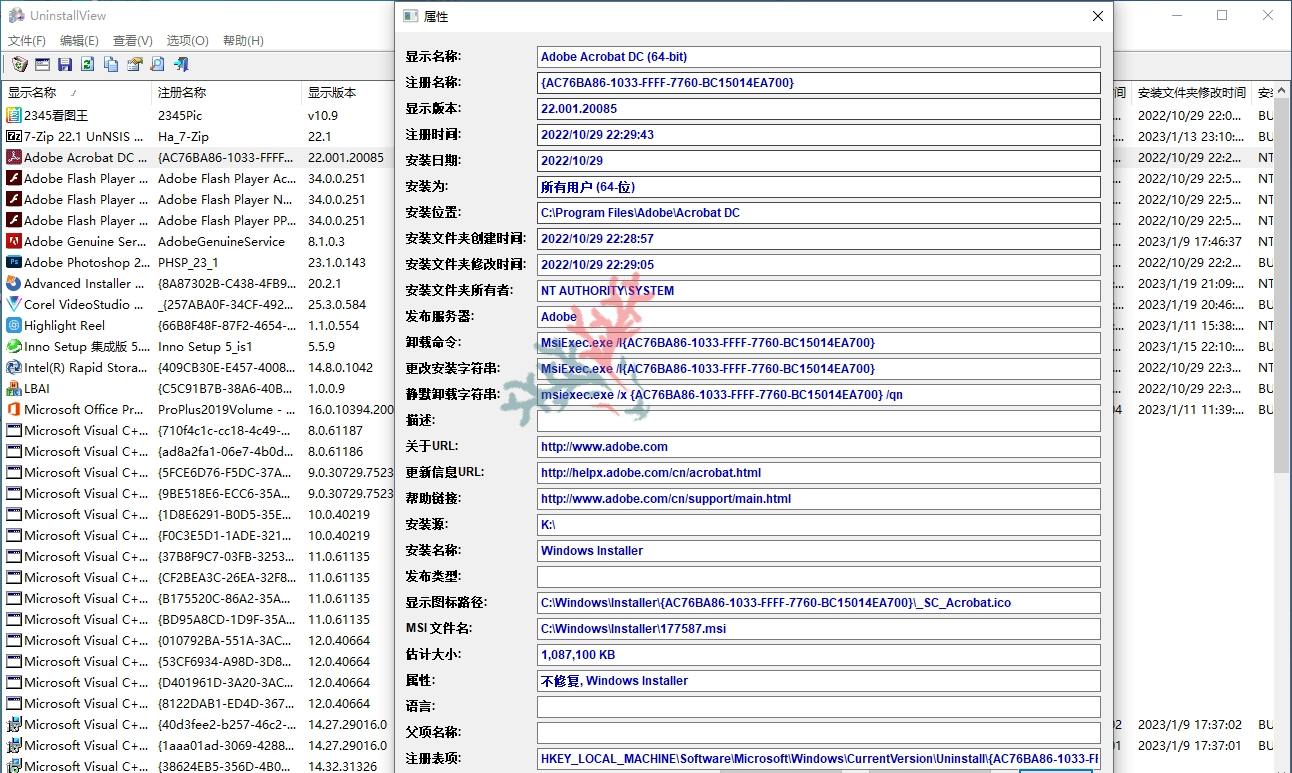Select the PHSP_23_1 registered name cell
Screen dimensions: 1292x773
(x=188, y=262)
